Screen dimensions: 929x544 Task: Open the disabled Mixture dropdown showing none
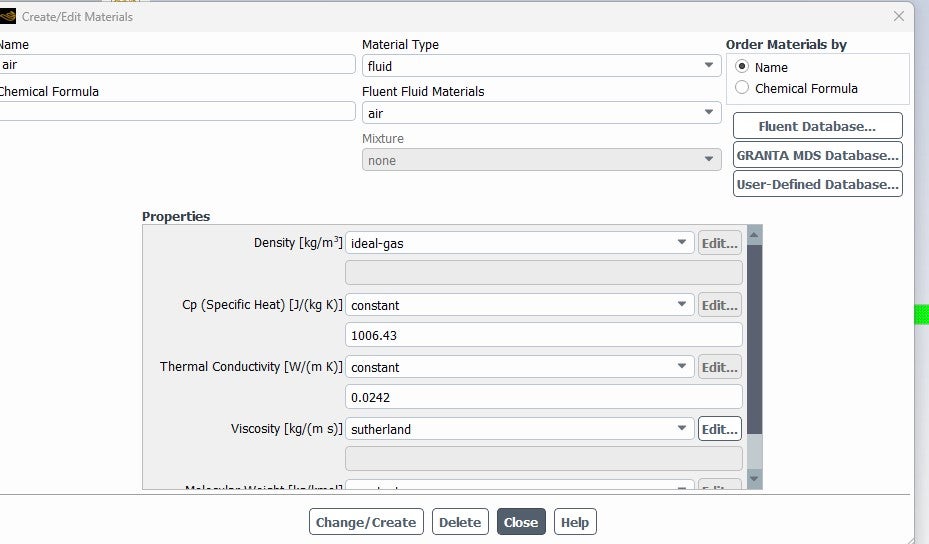click(x=542, y=160)
